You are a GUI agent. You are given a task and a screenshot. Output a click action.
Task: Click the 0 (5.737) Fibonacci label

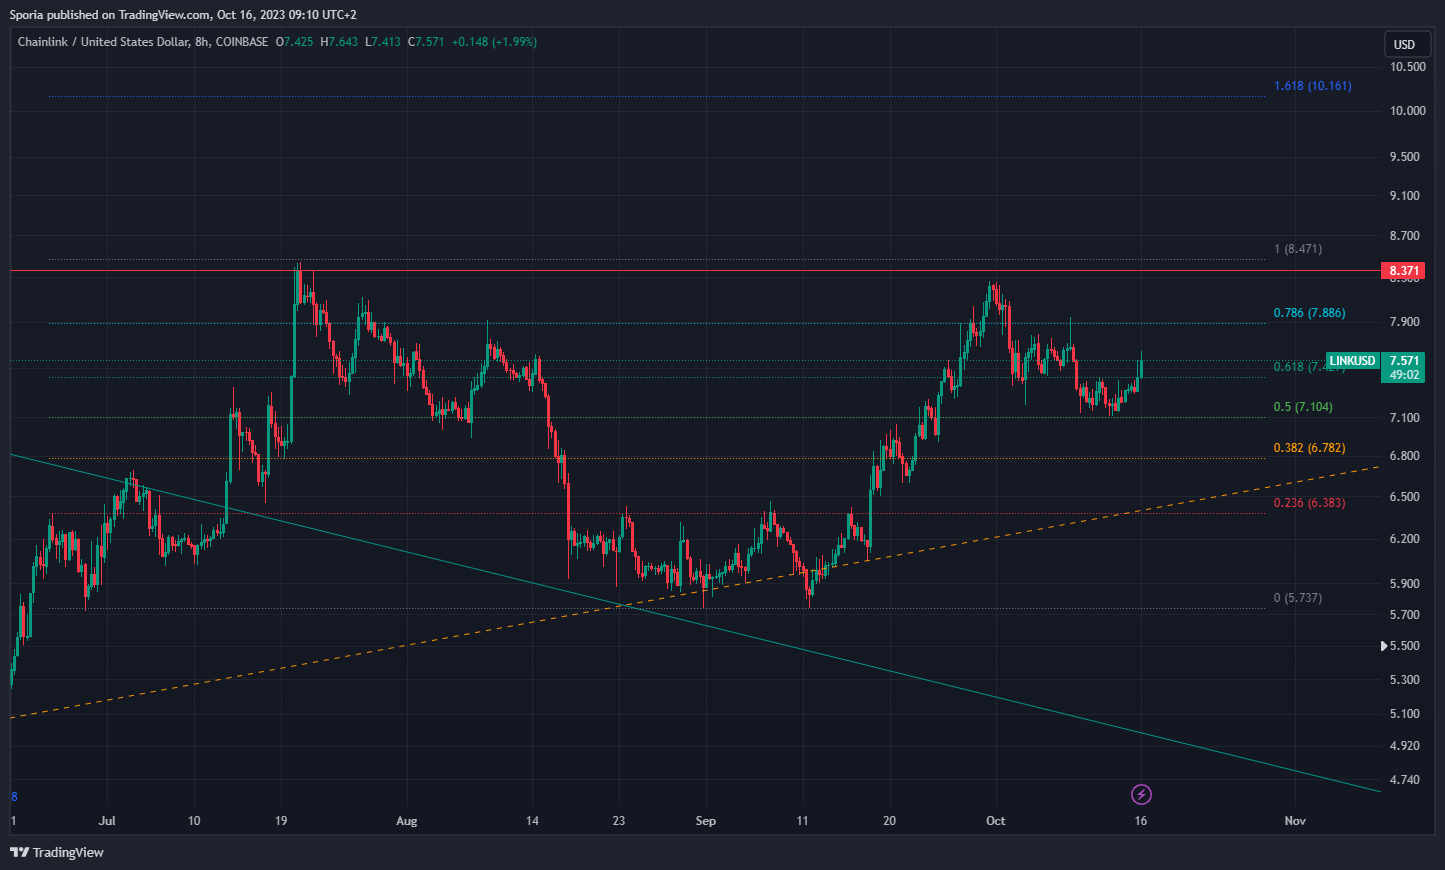(x=1298, y=598)
